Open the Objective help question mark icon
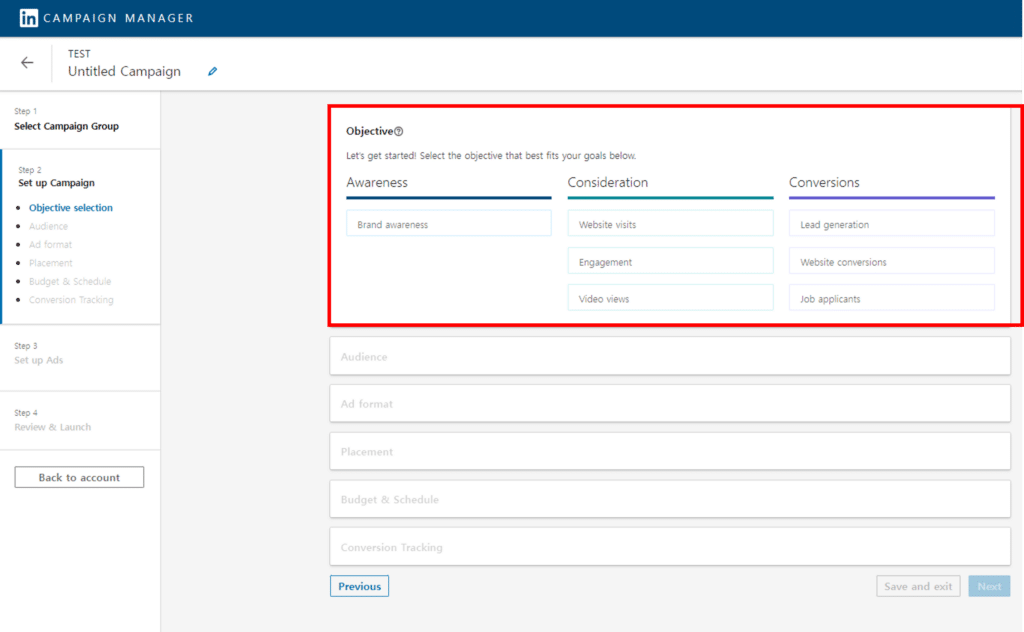 click(x=398, y=131)
